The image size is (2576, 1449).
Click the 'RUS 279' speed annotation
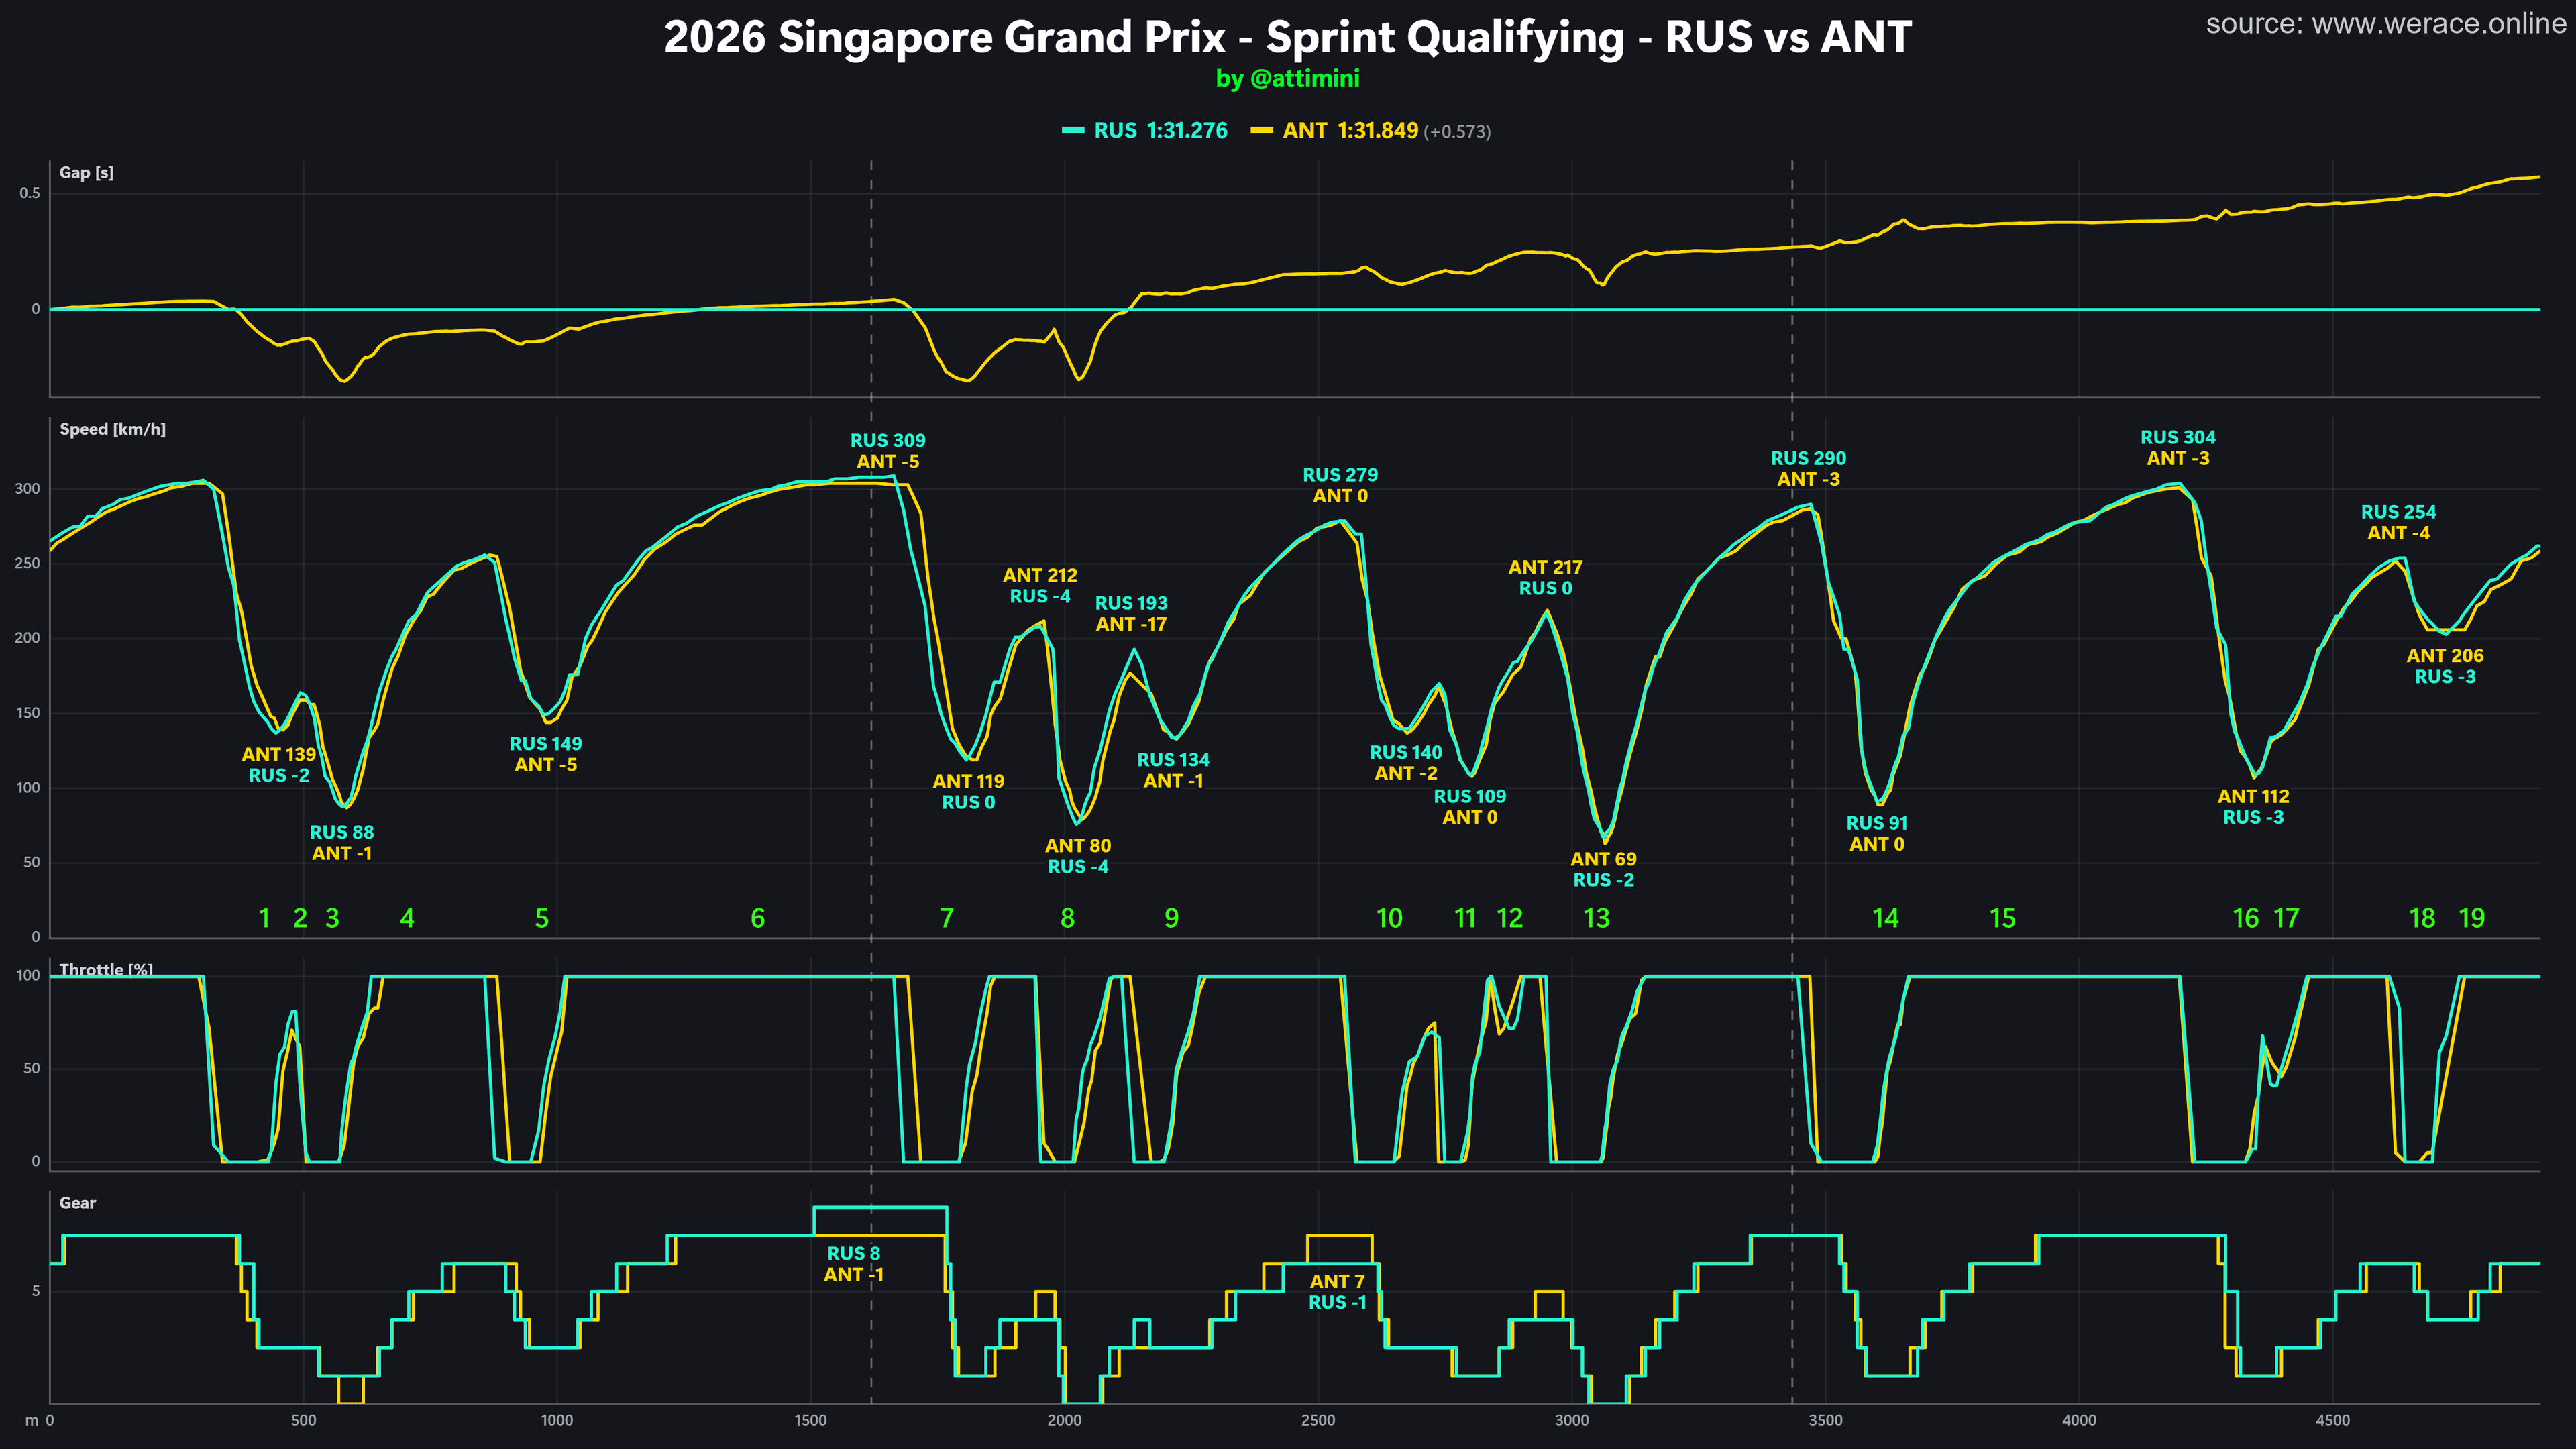click(1340, 475)
